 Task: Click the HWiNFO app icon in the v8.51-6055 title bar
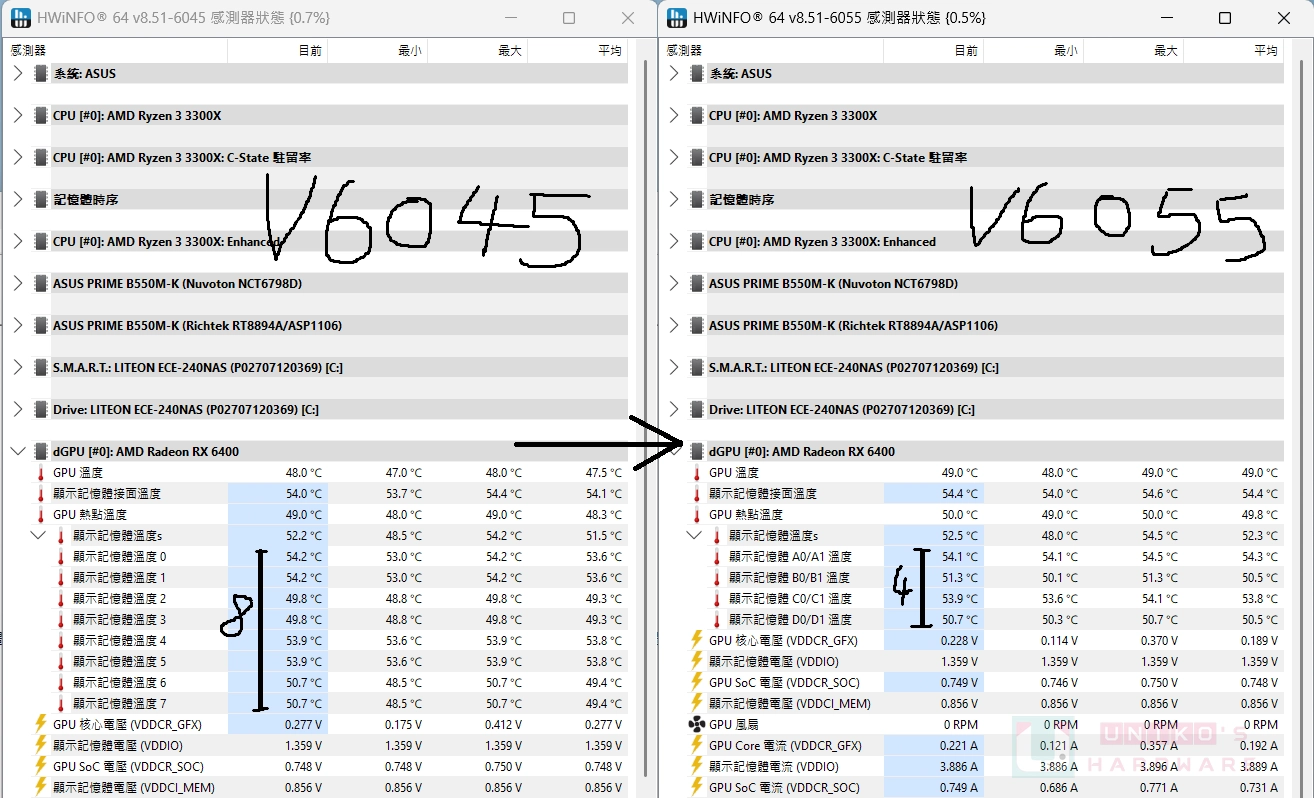[676, 18]
